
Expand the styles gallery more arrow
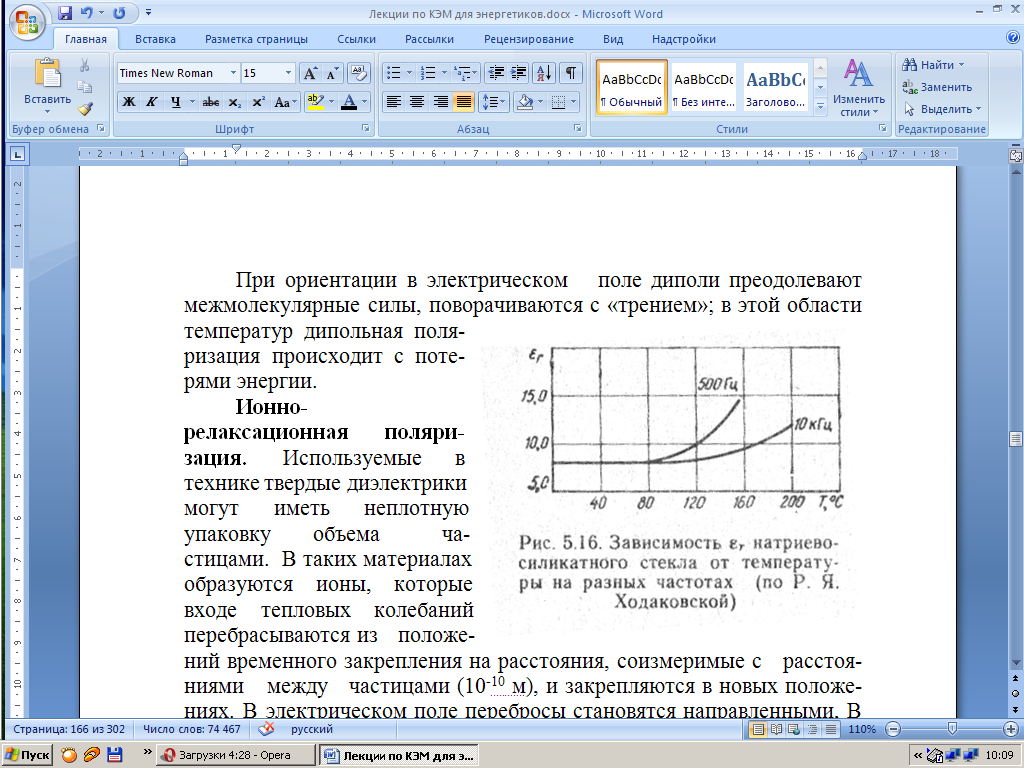(x=821, y=106)
